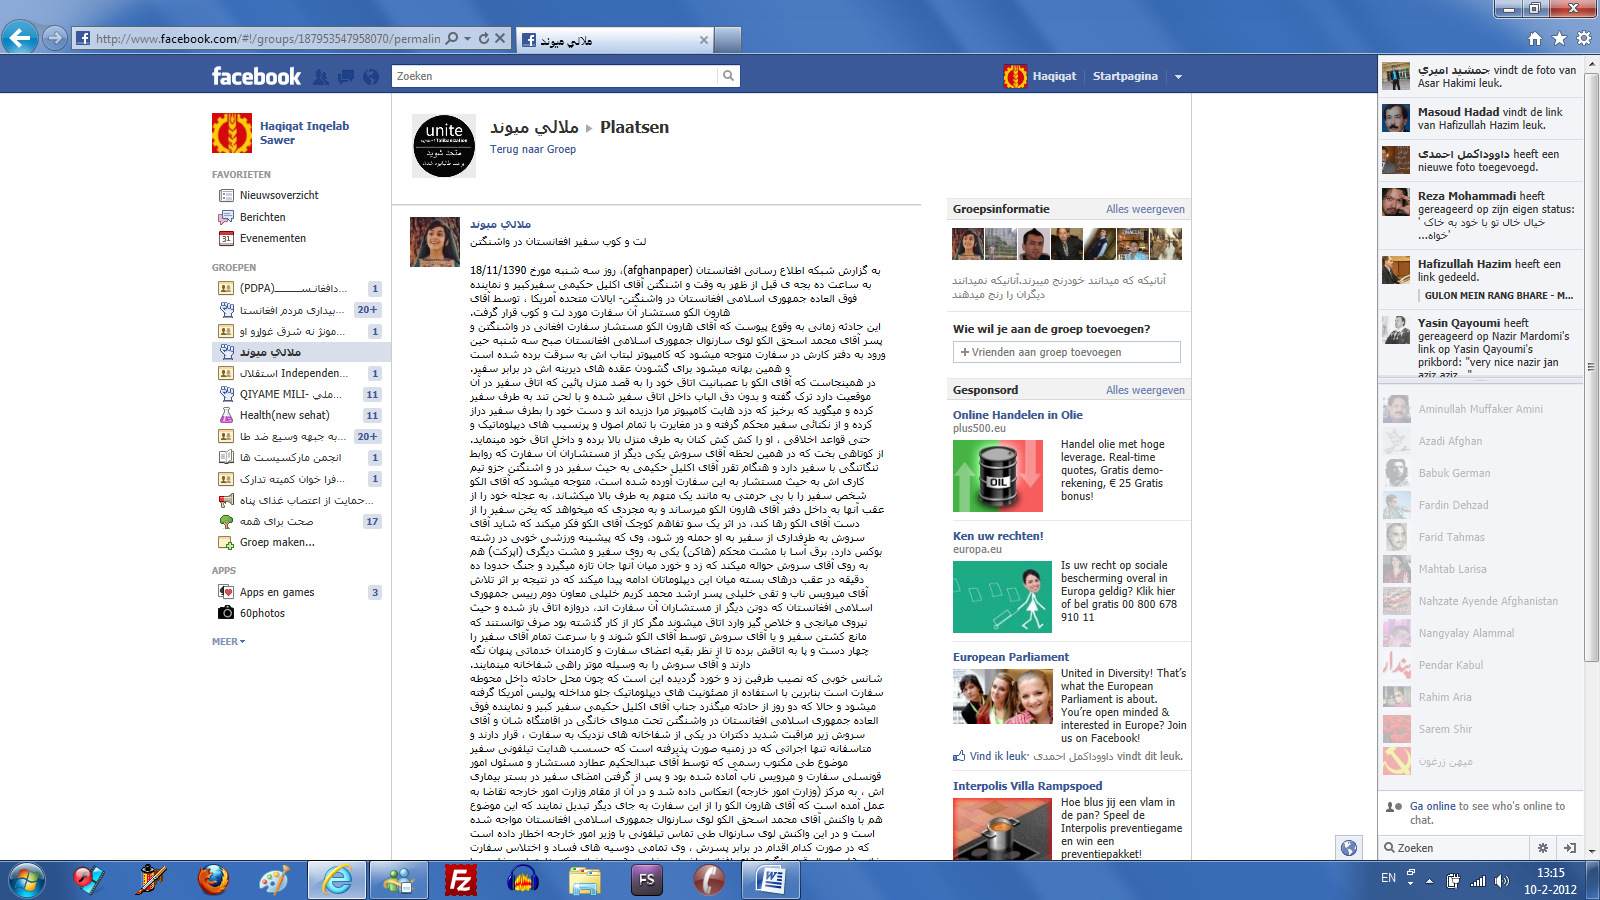Open the Online Handelen in Olie ad
The width and height of the screenshot is (1600, 900).
[x=1018, y=415]
